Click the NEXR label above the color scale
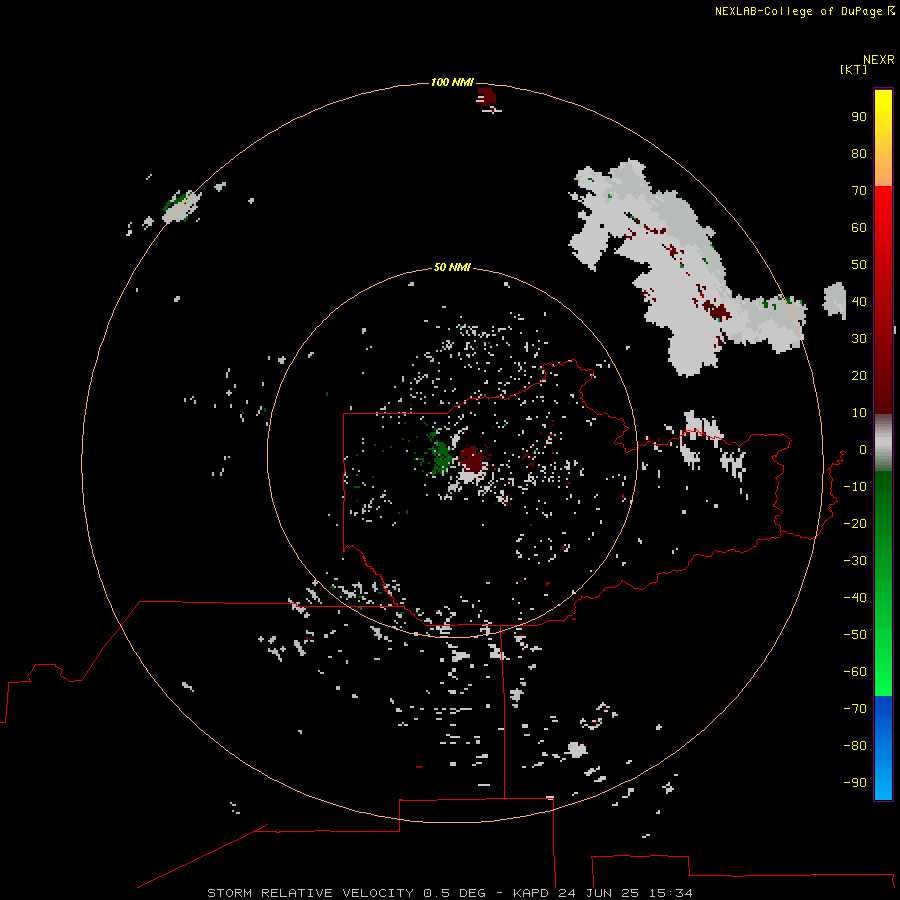 click(878, 60)
